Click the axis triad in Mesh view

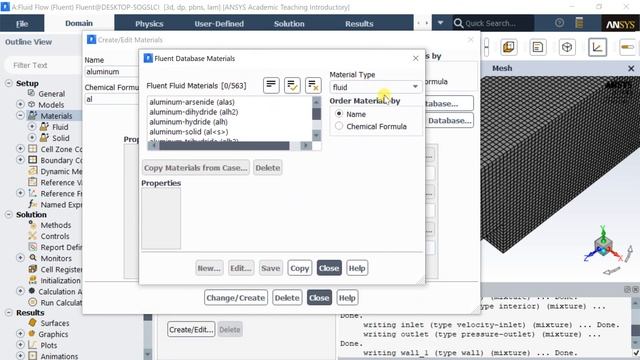[x=603, y=245]
